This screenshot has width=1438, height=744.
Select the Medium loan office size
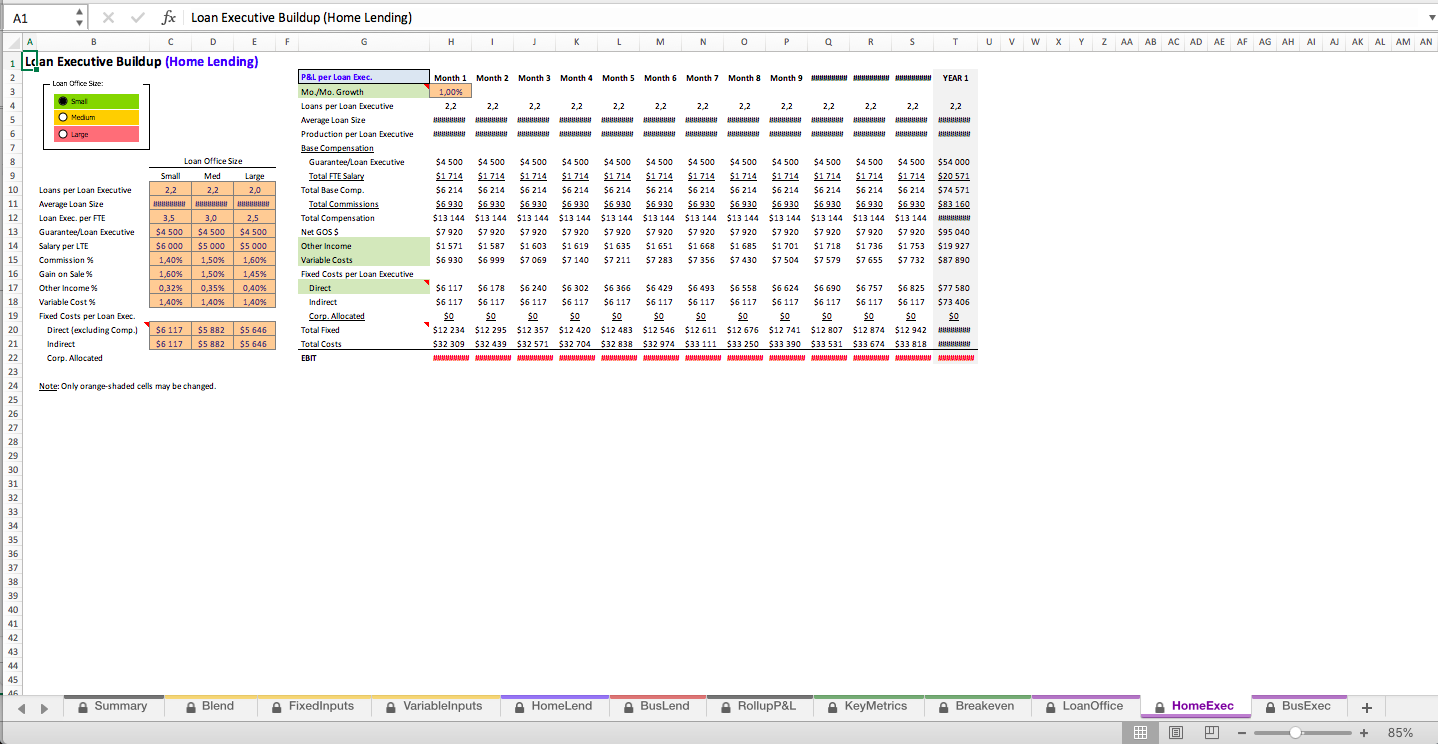[x=64, y=117]
